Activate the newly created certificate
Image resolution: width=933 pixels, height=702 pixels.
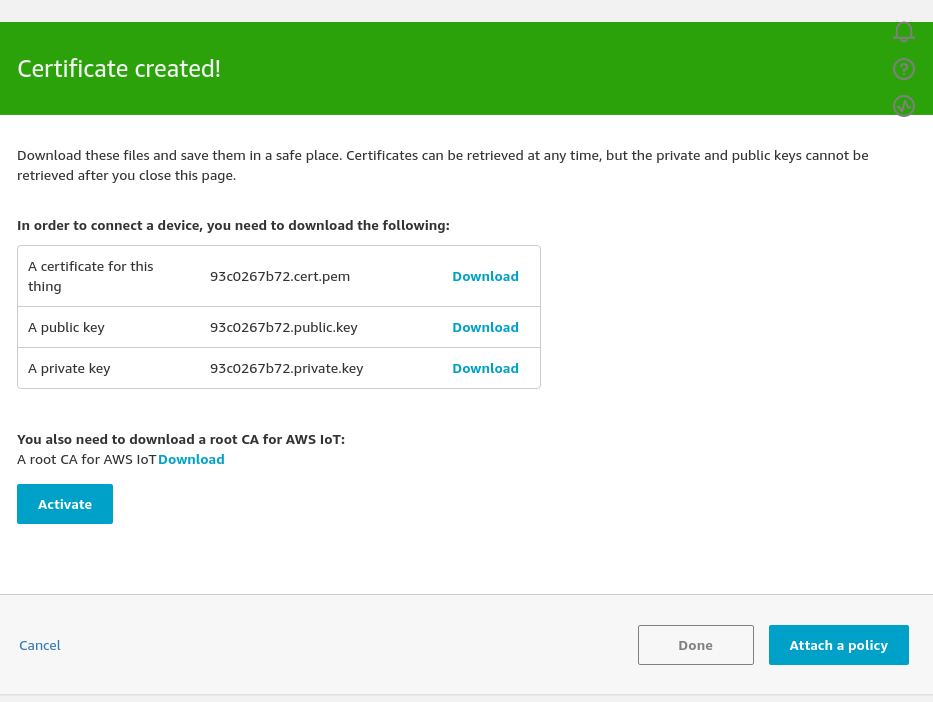coord(65,504)
